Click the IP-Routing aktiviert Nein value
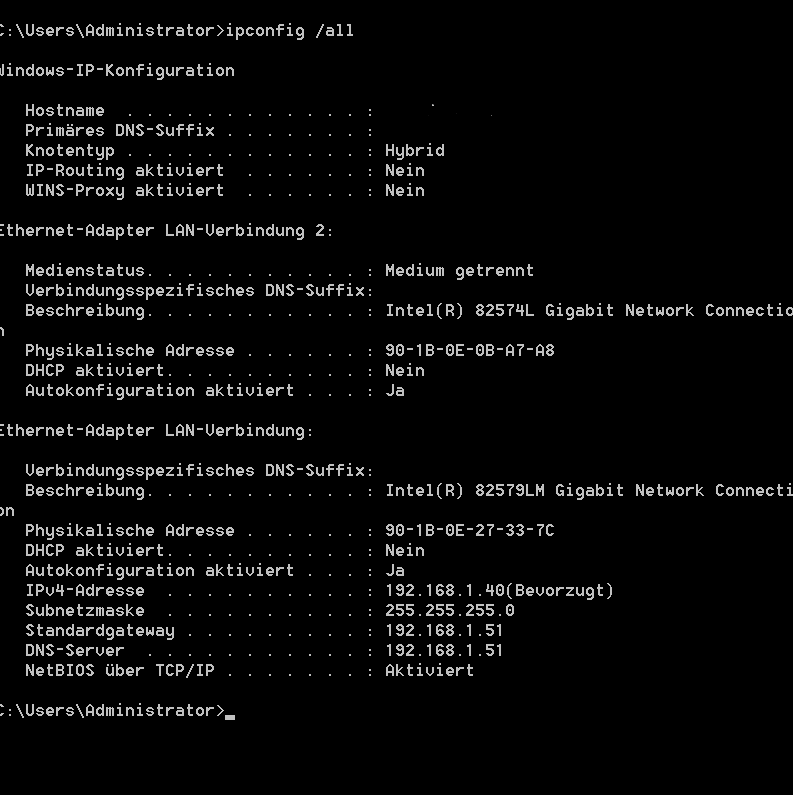The width and height of the screenshot is (793, 795). [405, 170]
